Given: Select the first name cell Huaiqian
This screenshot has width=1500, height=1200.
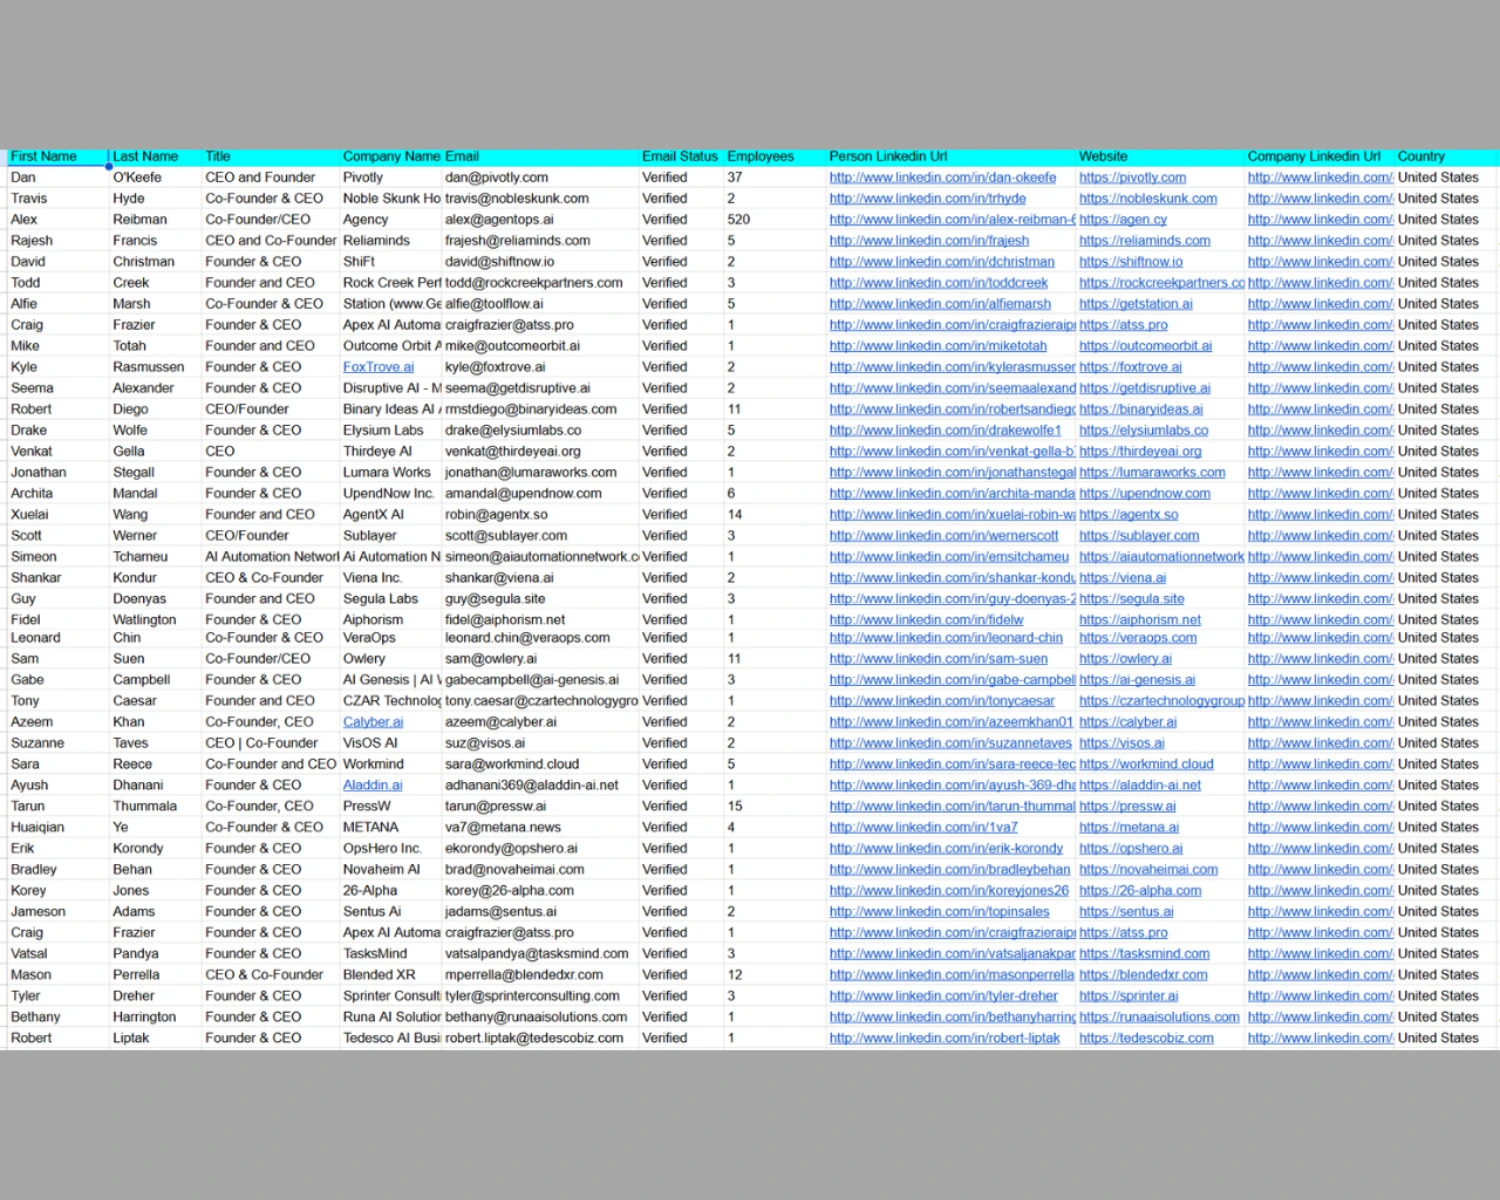Looking at the screenshot, I should tap(58, 828).
